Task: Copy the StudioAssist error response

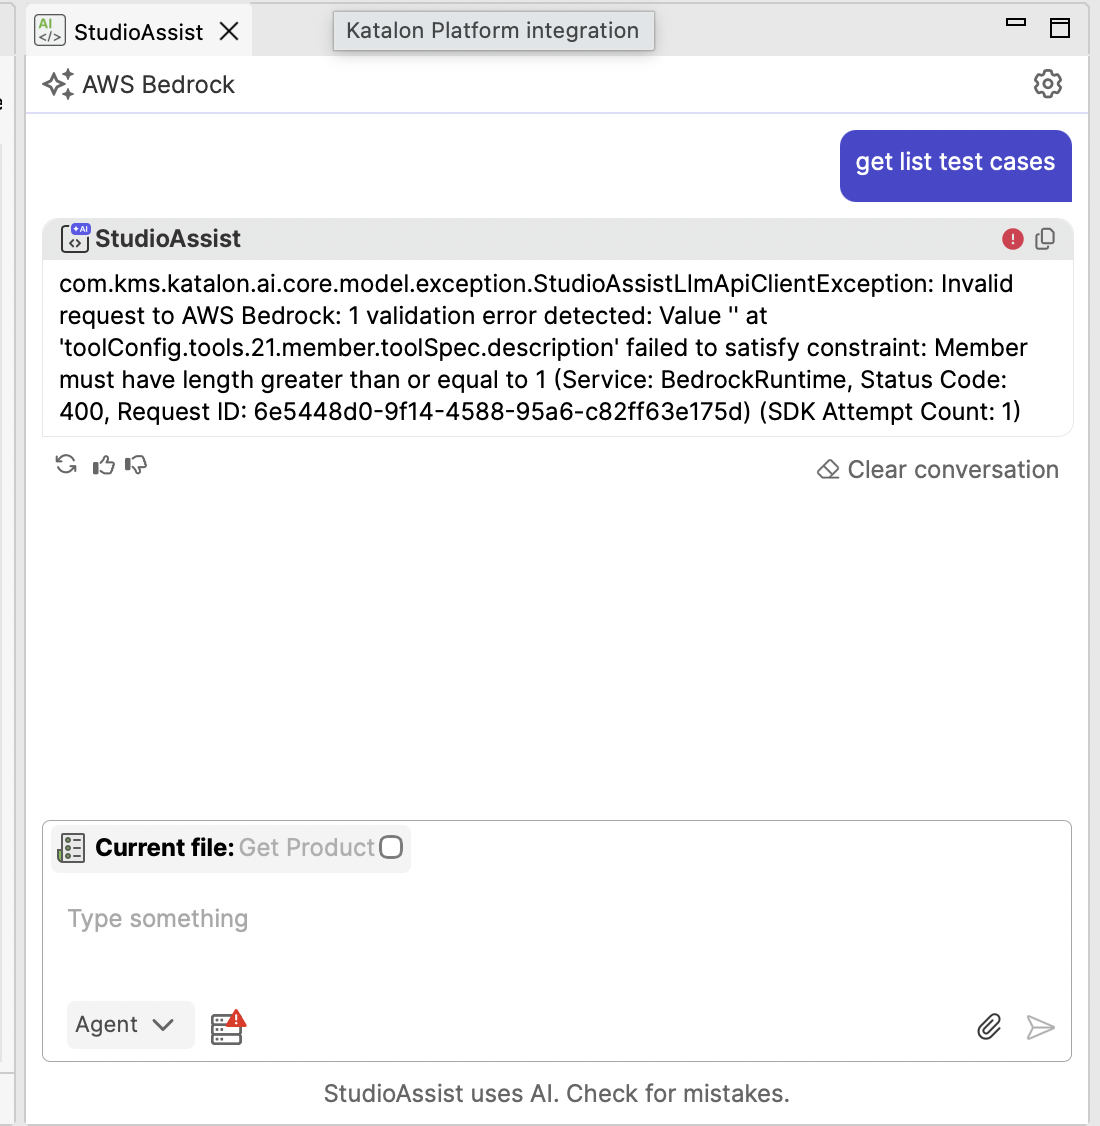Action: pos(1045,239)
